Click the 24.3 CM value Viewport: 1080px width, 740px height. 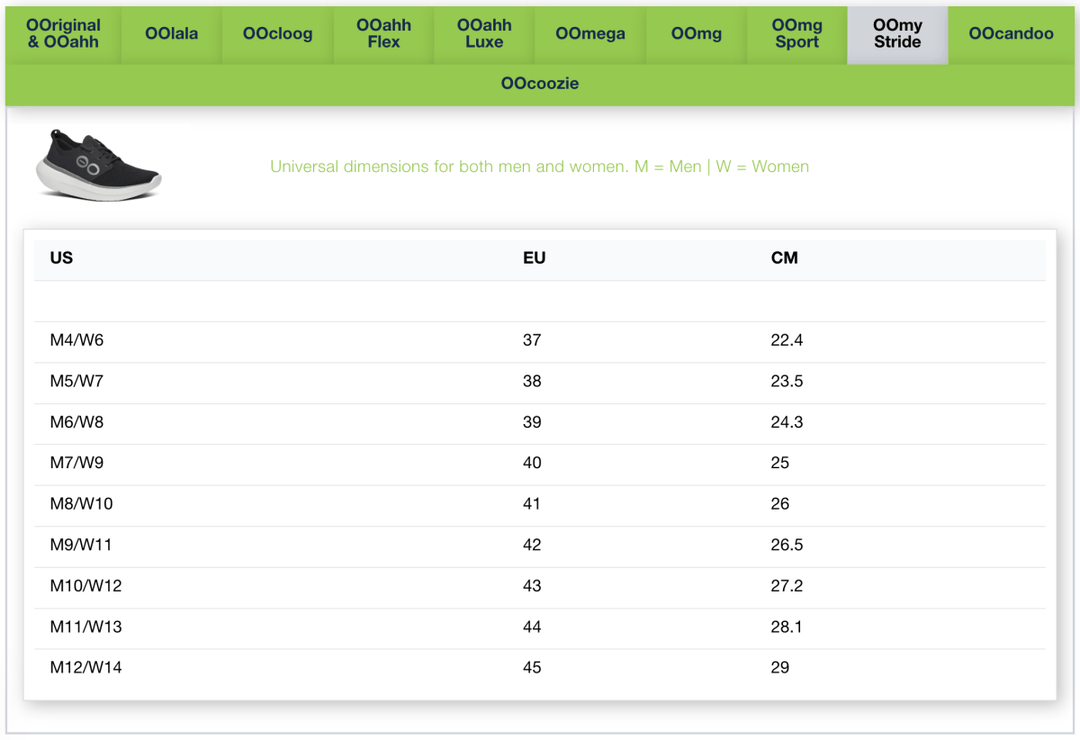click(787, 422)
